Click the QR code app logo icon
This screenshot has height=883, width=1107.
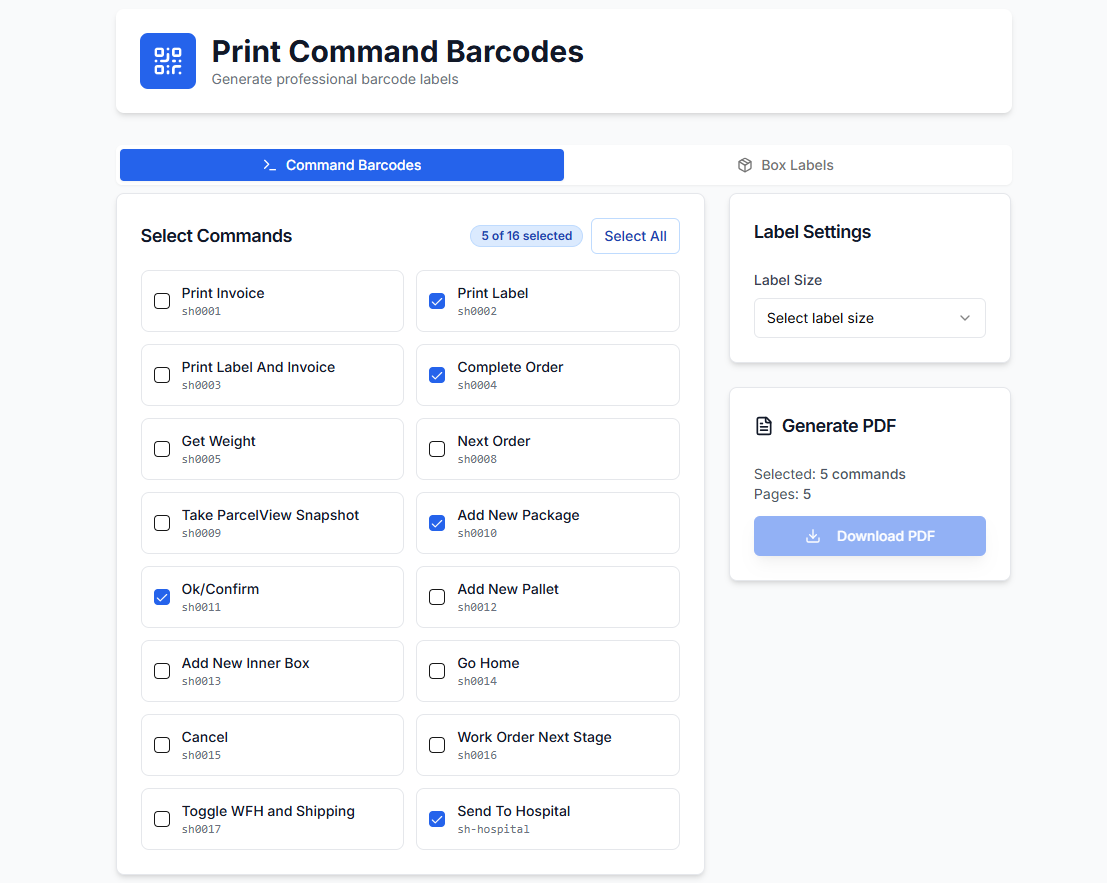tap(168, 61)
